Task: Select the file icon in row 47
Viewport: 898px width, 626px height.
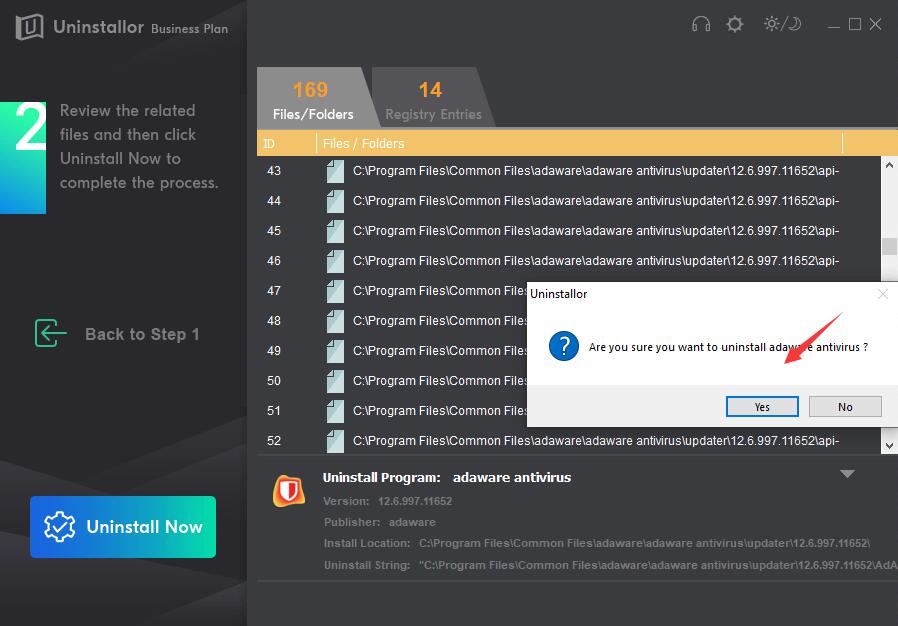Action: [x=335, y=291]
